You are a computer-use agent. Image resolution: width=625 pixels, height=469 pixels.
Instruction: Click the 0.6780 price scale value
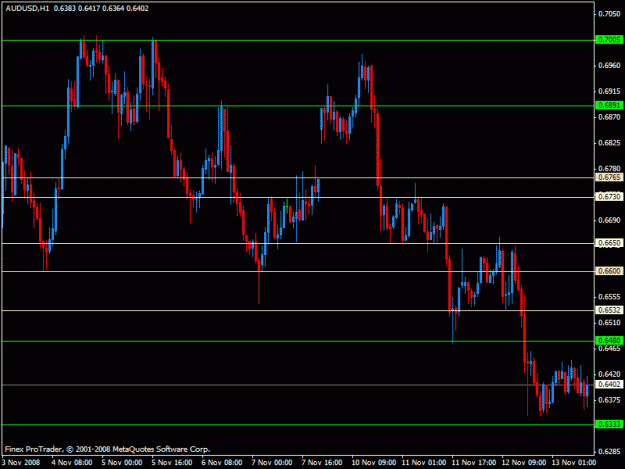click(x=609, y=169)
